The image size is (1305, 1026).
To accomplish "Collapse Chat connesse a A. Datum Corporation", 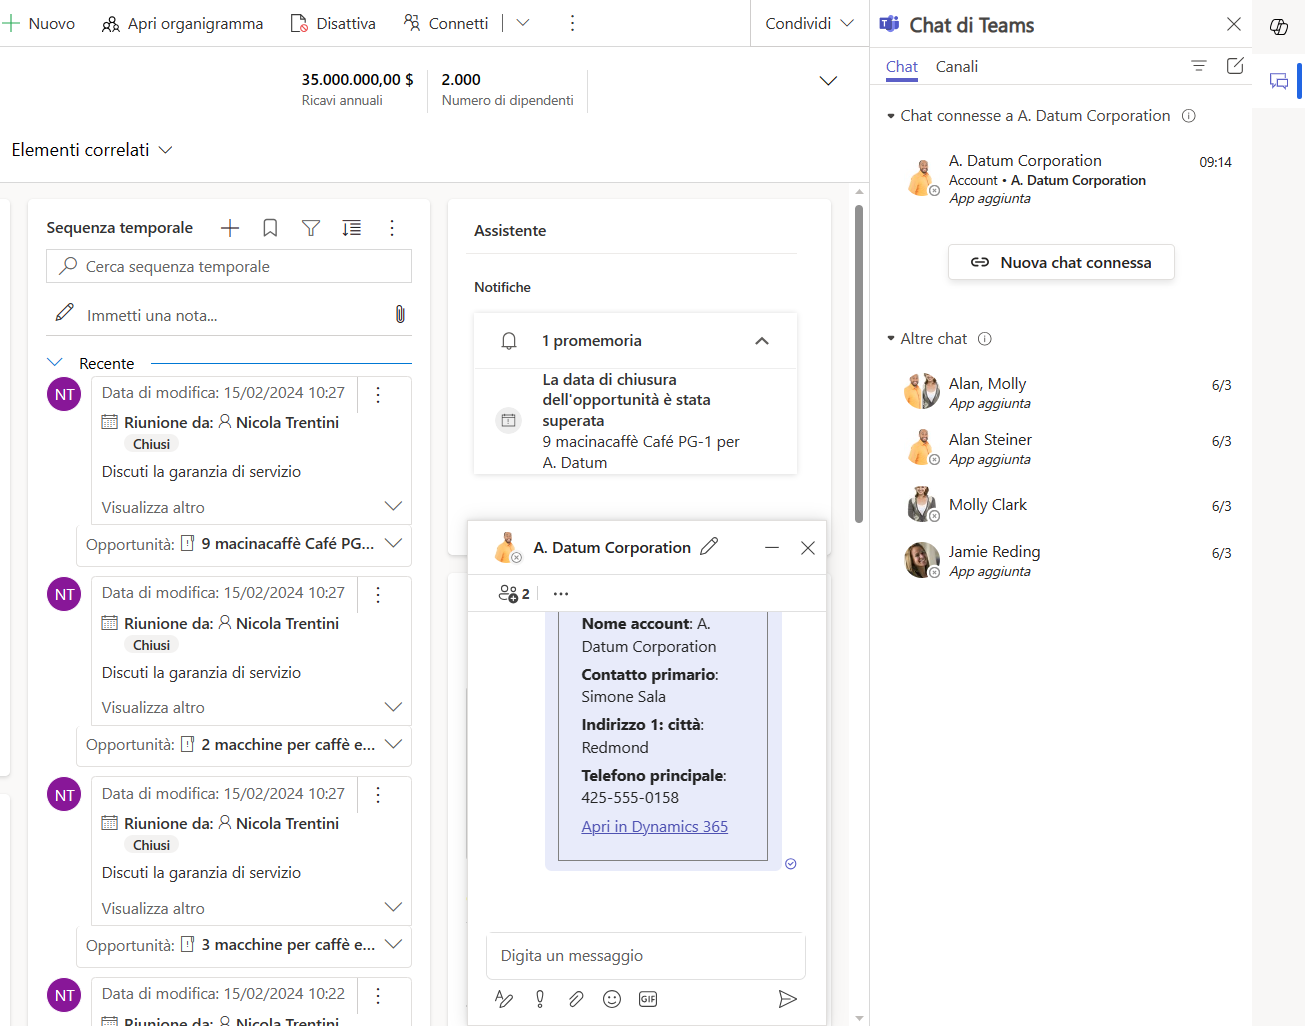I will pyautogui.click(x=891, y=116).
